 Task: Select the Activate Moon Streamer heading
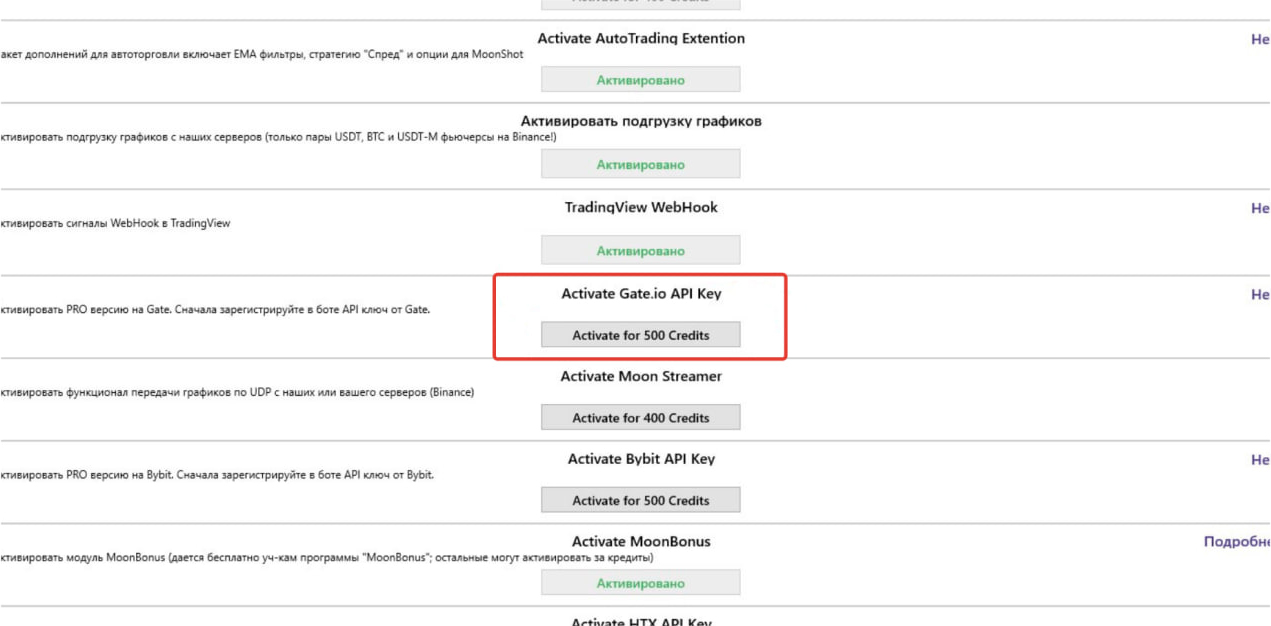(x=641, y=376)
